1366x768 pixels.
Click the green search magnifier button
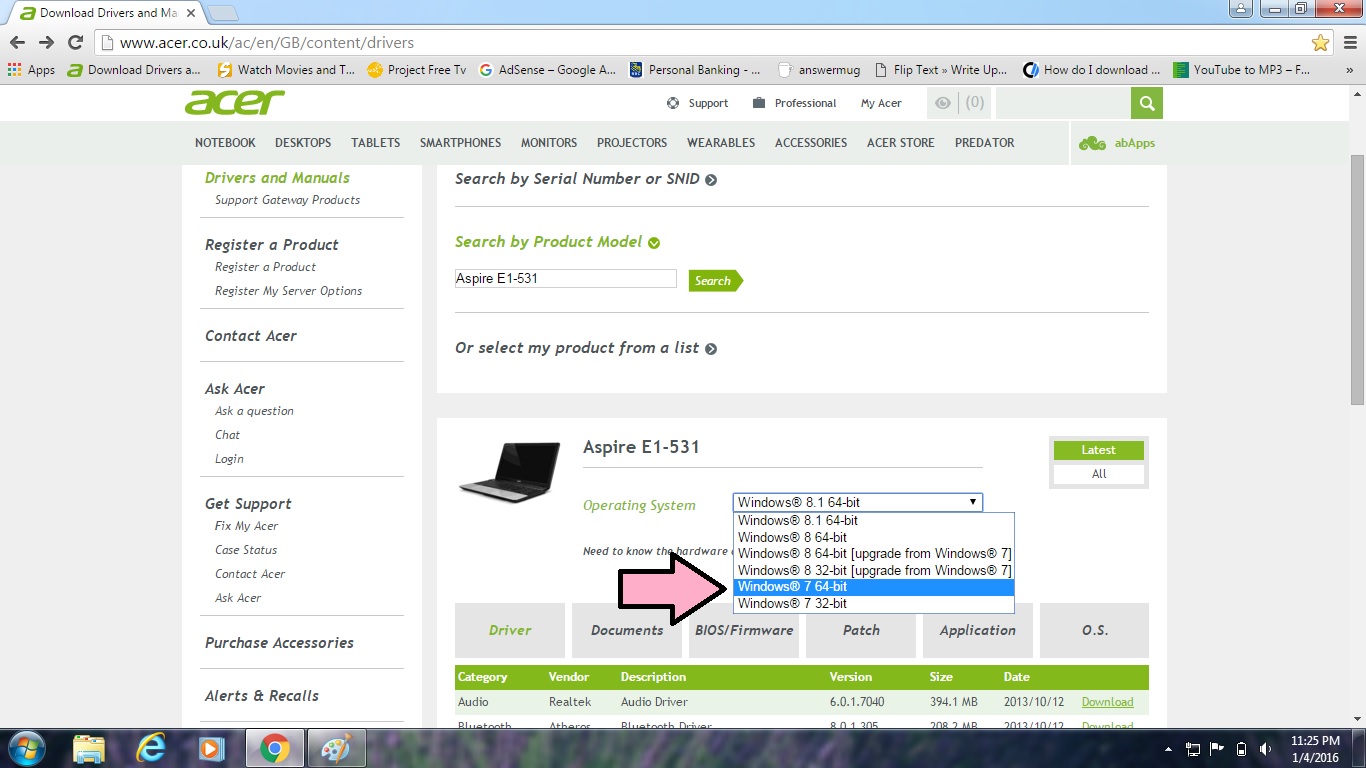coord(1147,103)
